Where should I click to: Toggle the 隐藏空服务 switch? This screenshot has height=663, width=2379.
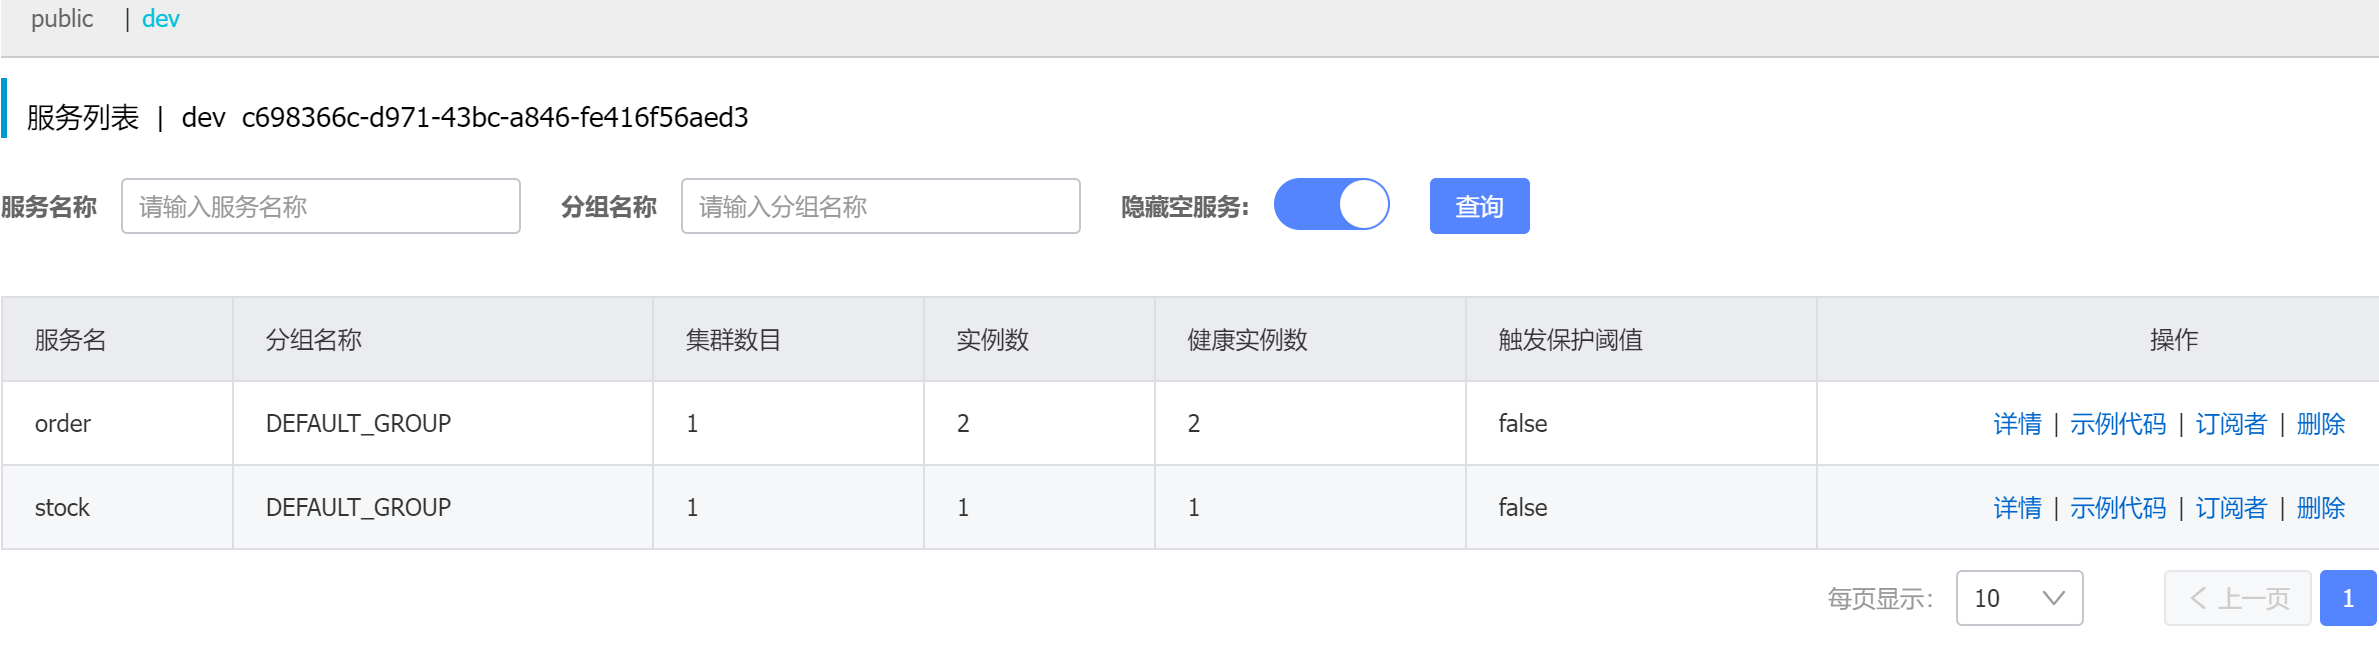[1332, 205]
